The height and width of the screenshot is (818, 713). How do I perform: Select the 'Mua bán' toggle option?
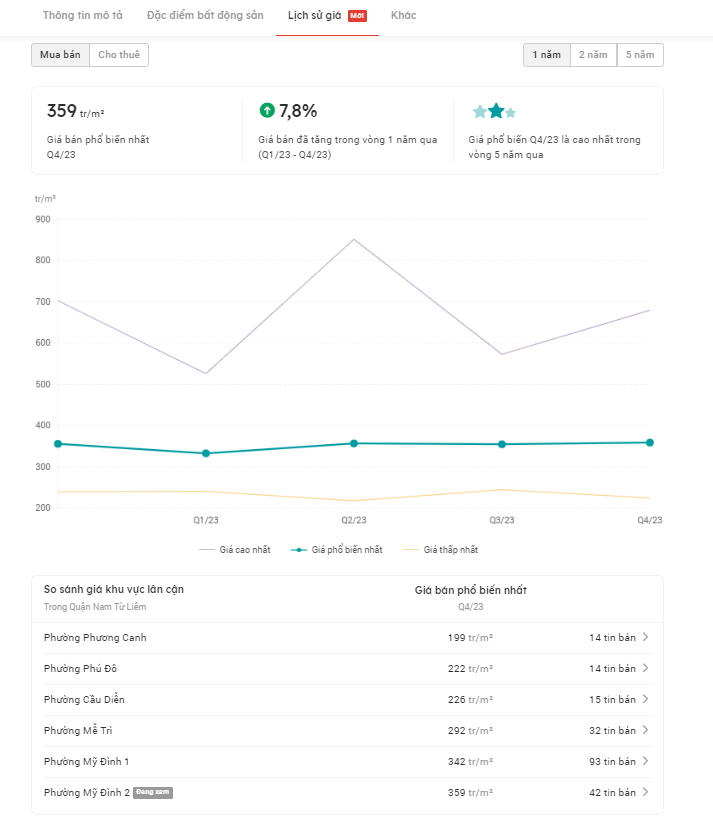pos(60,55)
